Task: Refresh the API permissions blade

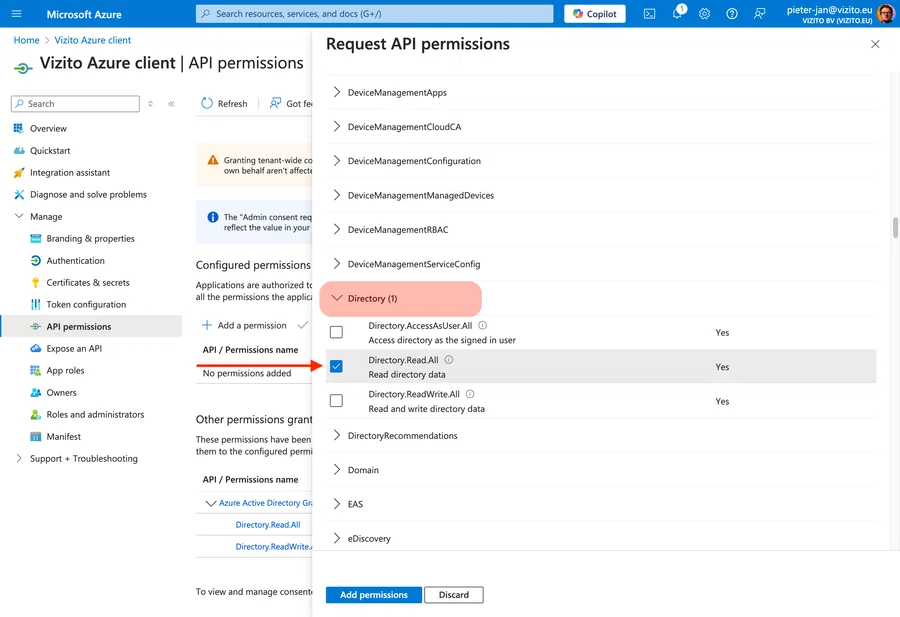Action: pos(223,103)
